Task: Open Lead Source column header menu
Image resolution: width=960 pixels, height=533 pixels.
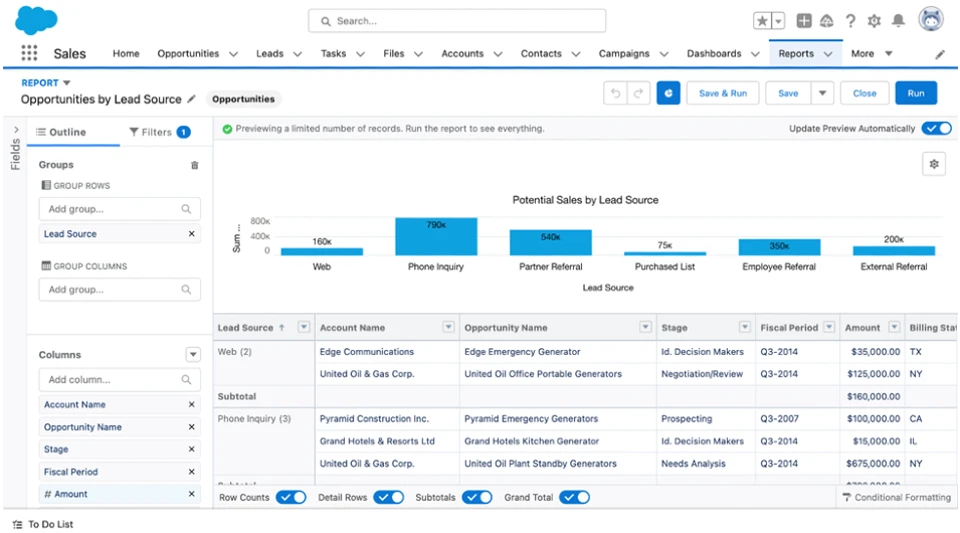Action: (x=304, y=327)
